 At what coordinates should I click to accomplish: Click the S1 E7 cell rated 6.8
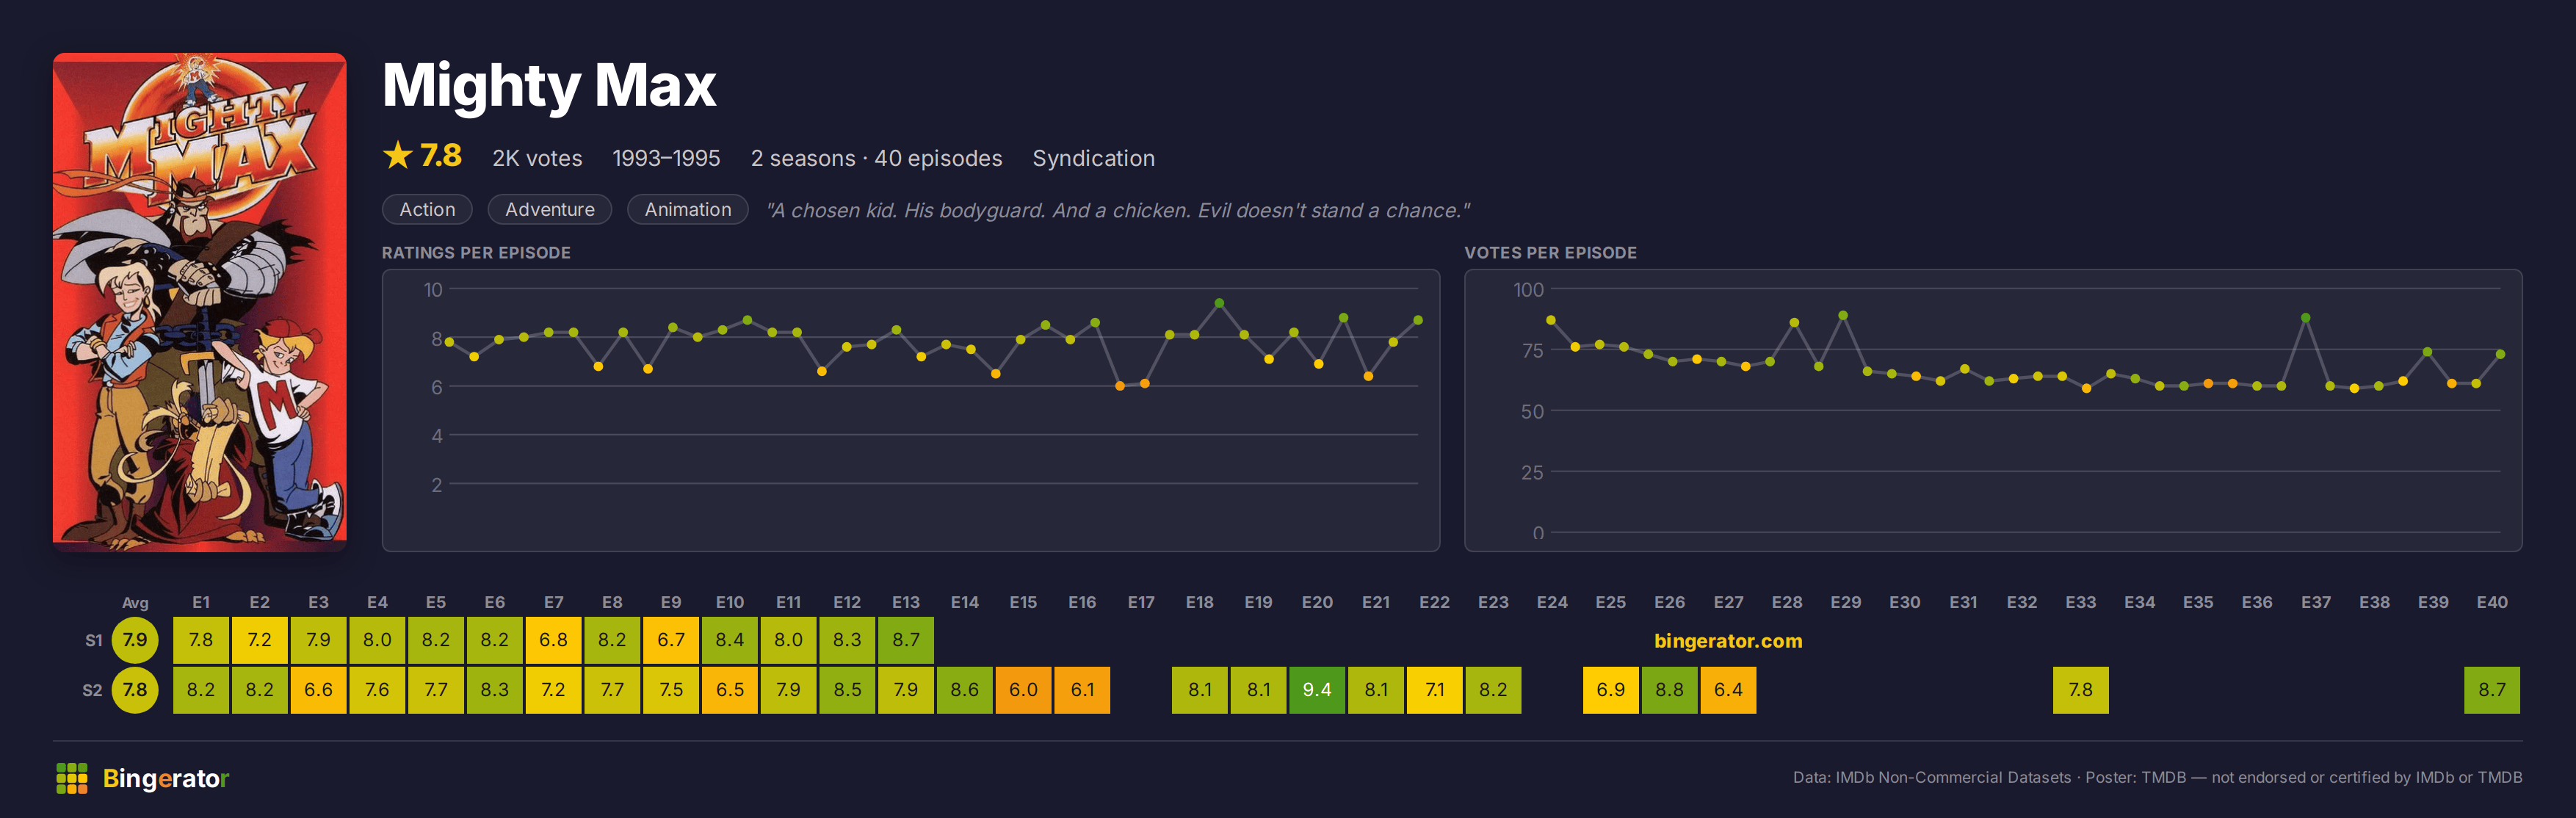553,640
